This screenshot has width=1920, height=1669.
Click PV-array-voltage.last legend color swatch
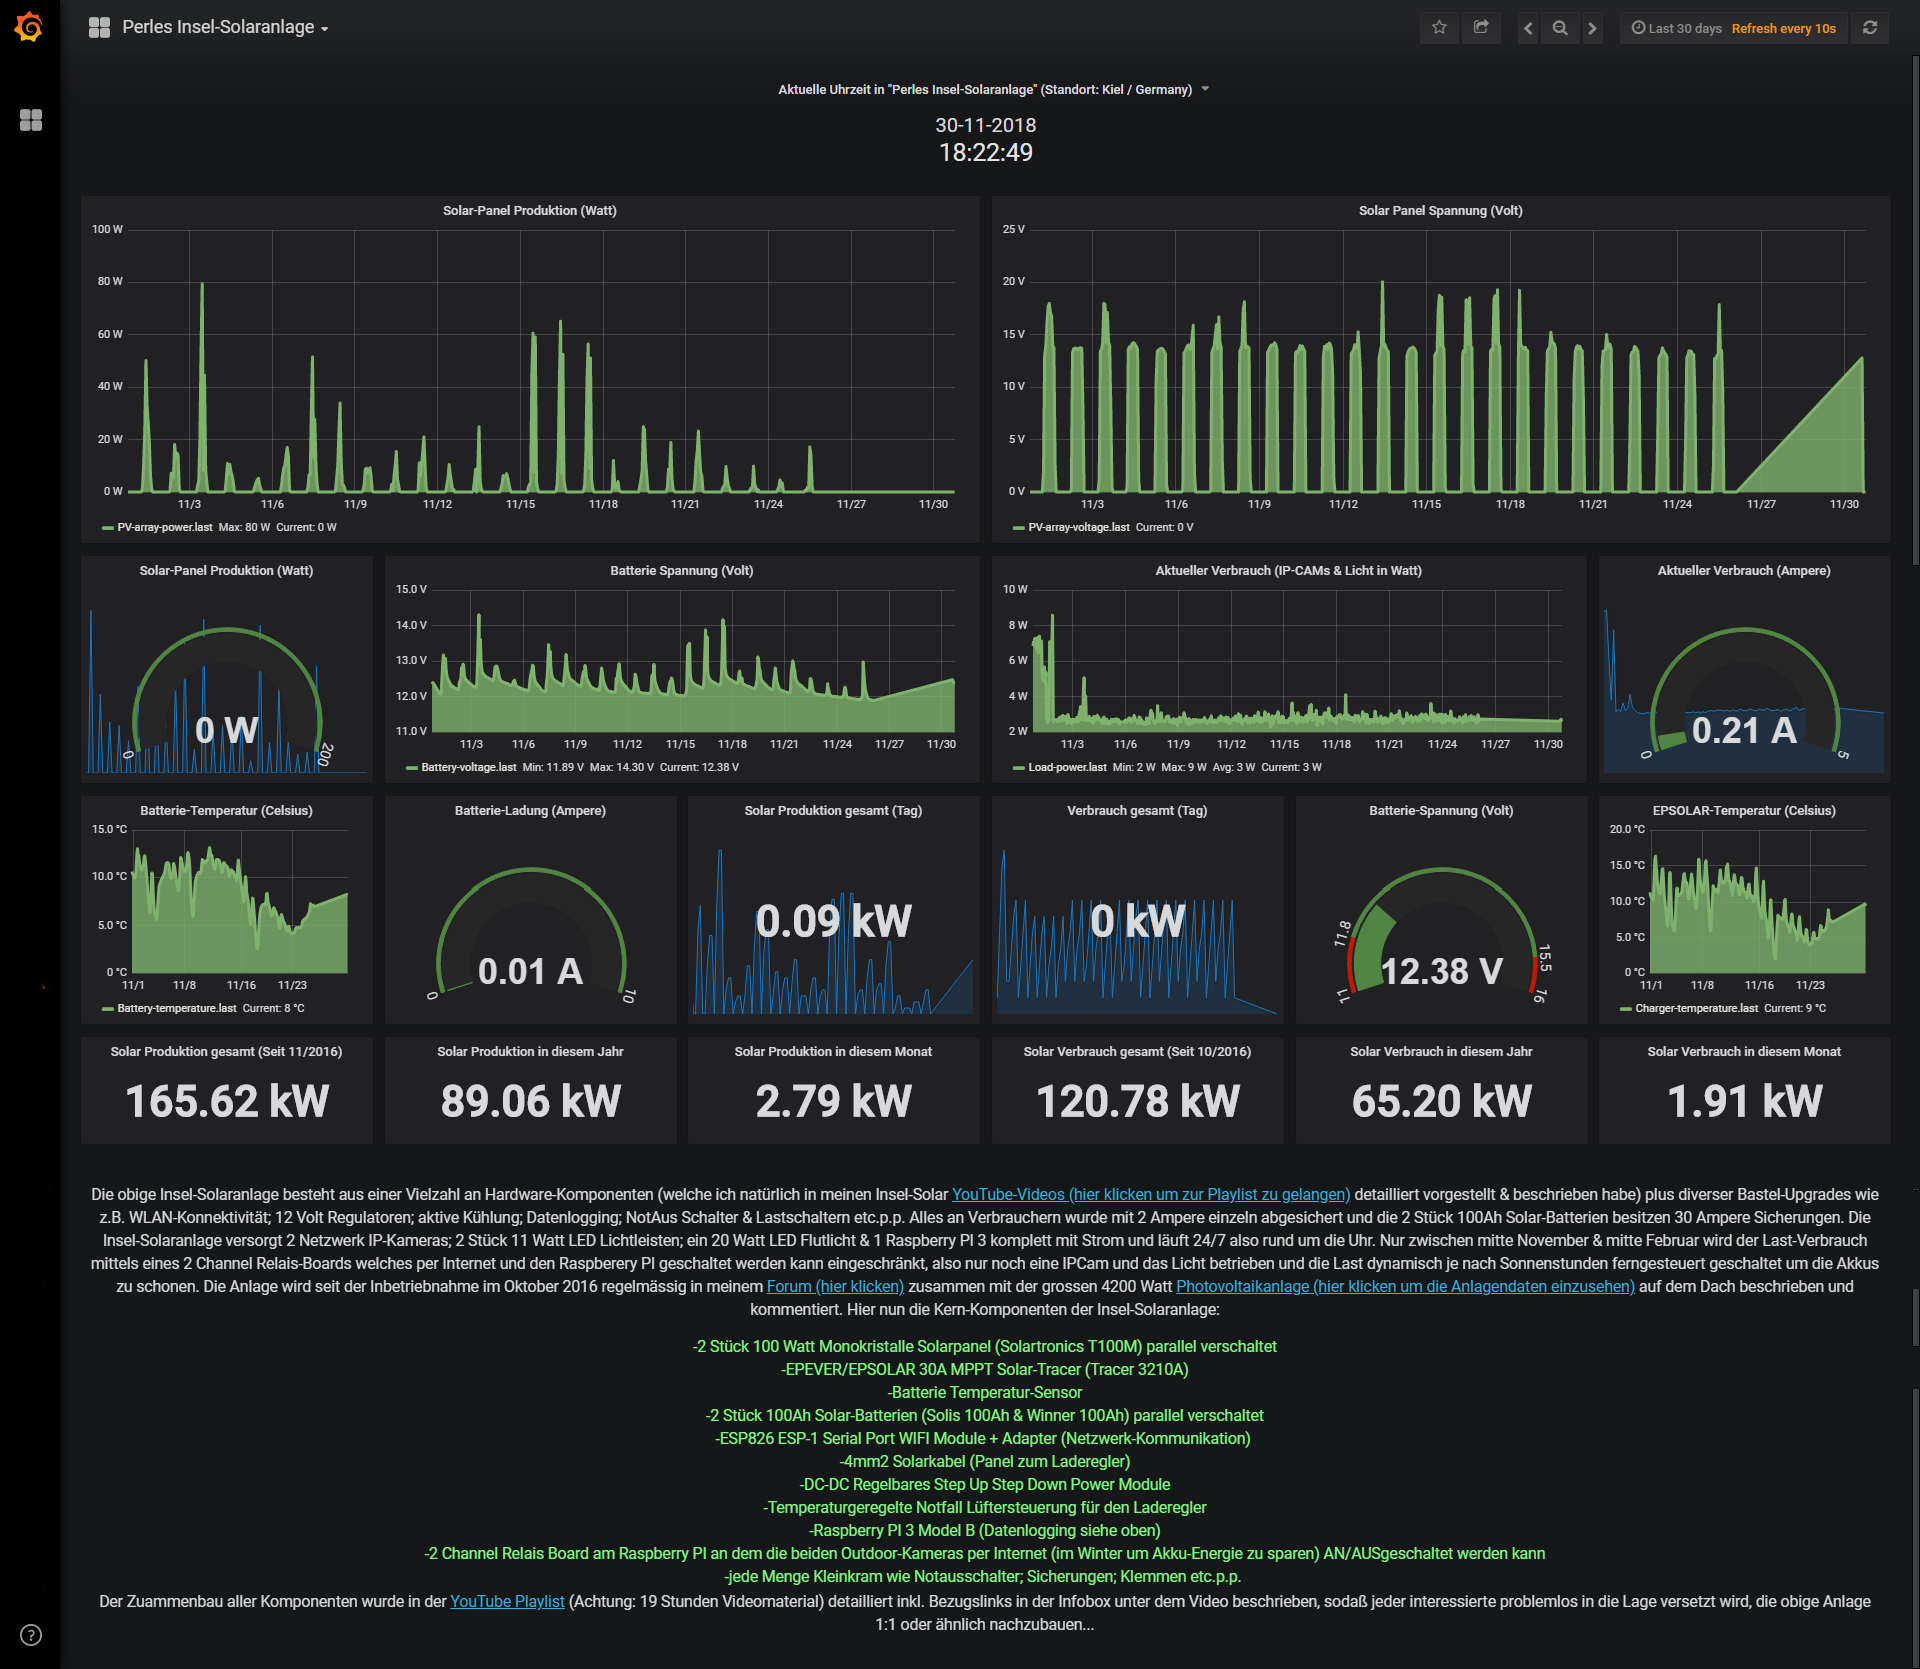coord(1018,527)
